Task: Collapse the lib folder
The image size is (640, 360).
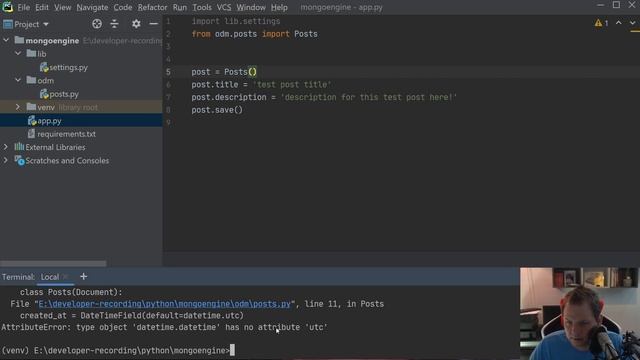Action: click(18, 53)
